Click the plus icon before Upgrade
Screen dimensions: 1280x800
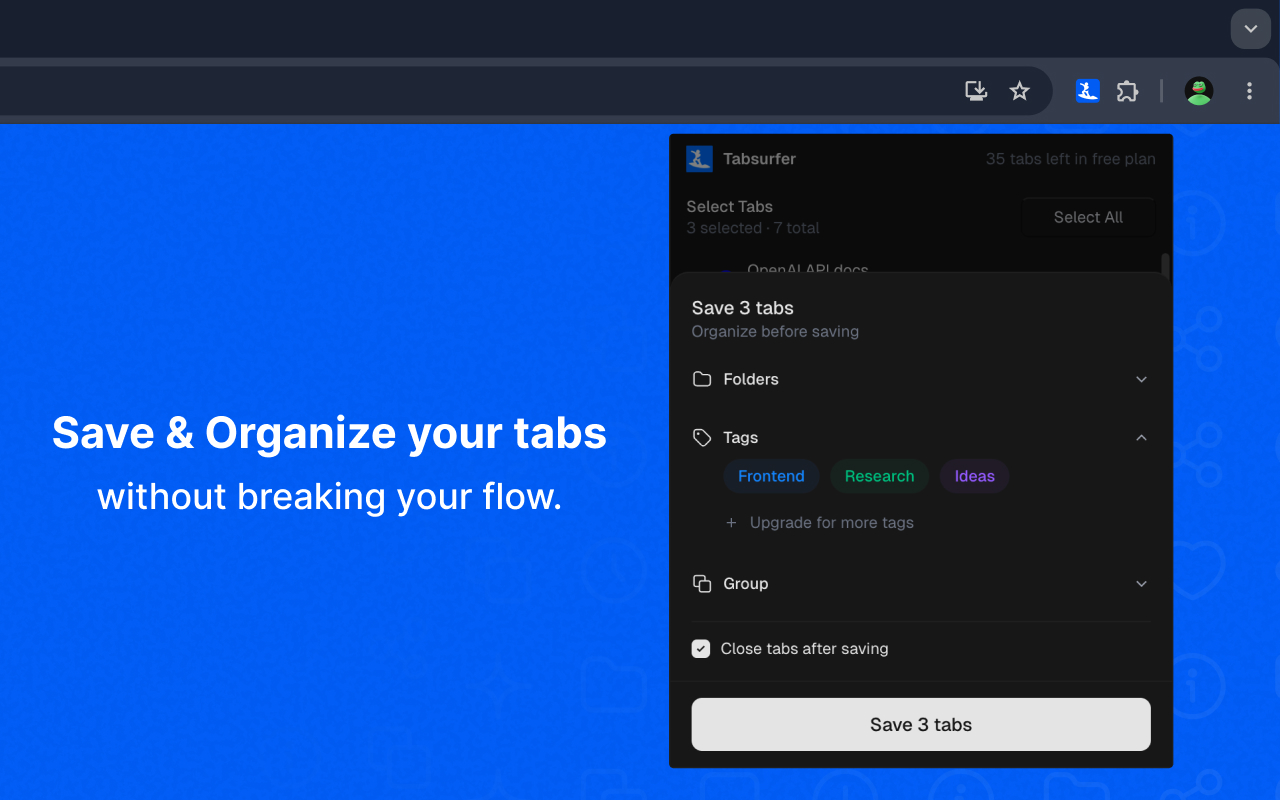pos(731,522)
